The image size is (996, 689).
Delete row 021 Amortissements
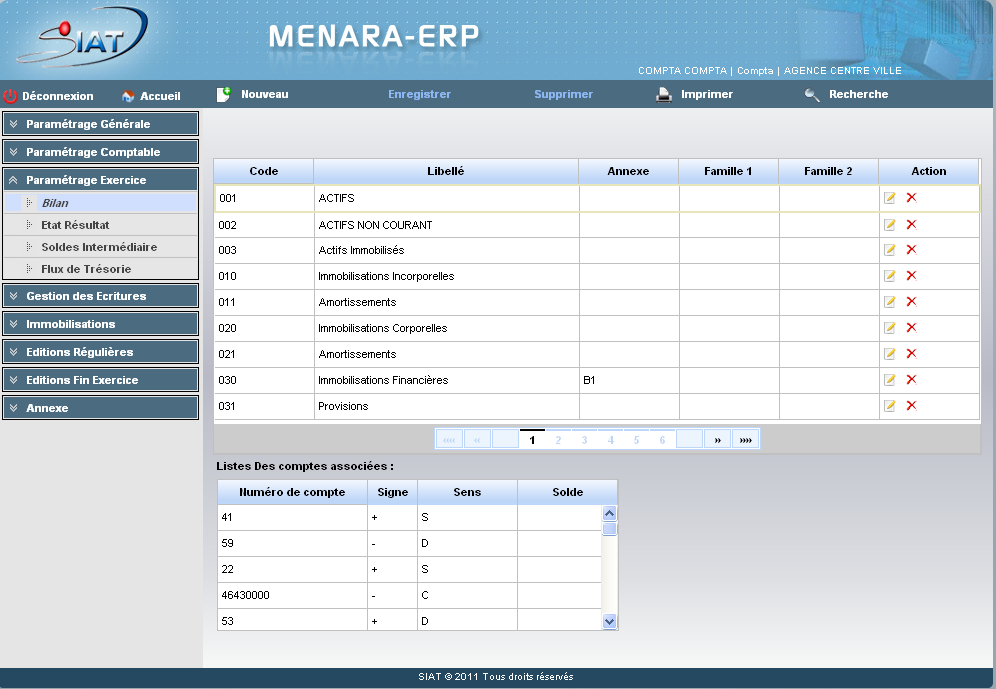pyautogui.click(x=912, y=354)
